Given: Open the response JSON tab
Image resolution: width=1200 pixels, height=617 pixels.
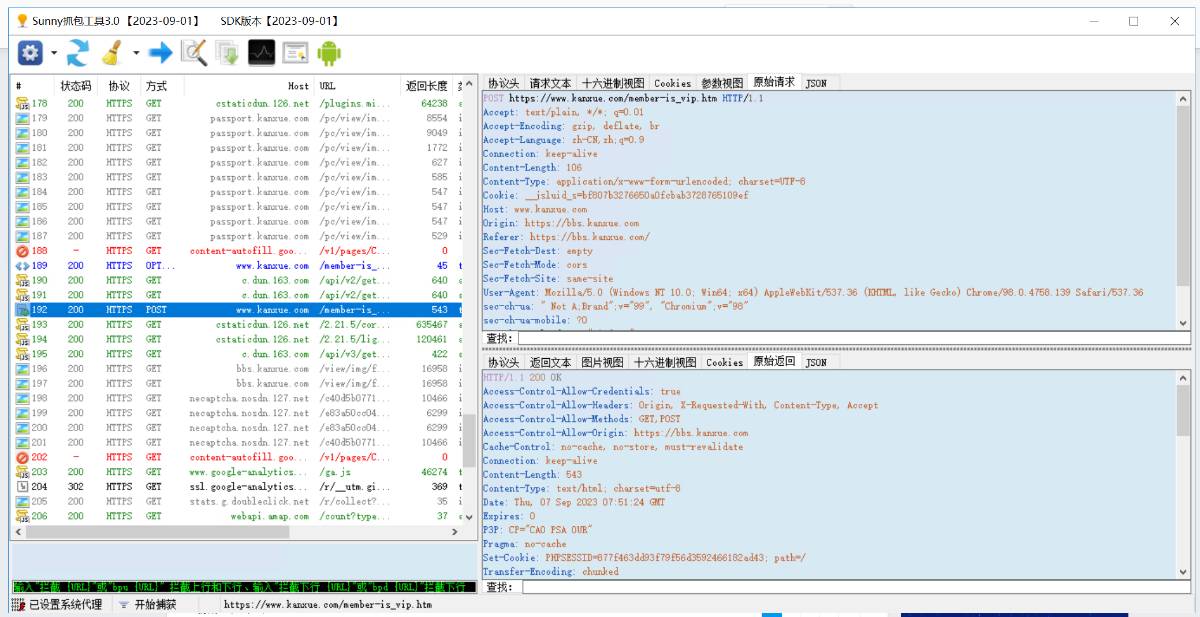Looking at the screenshot, I should (816, 362).
